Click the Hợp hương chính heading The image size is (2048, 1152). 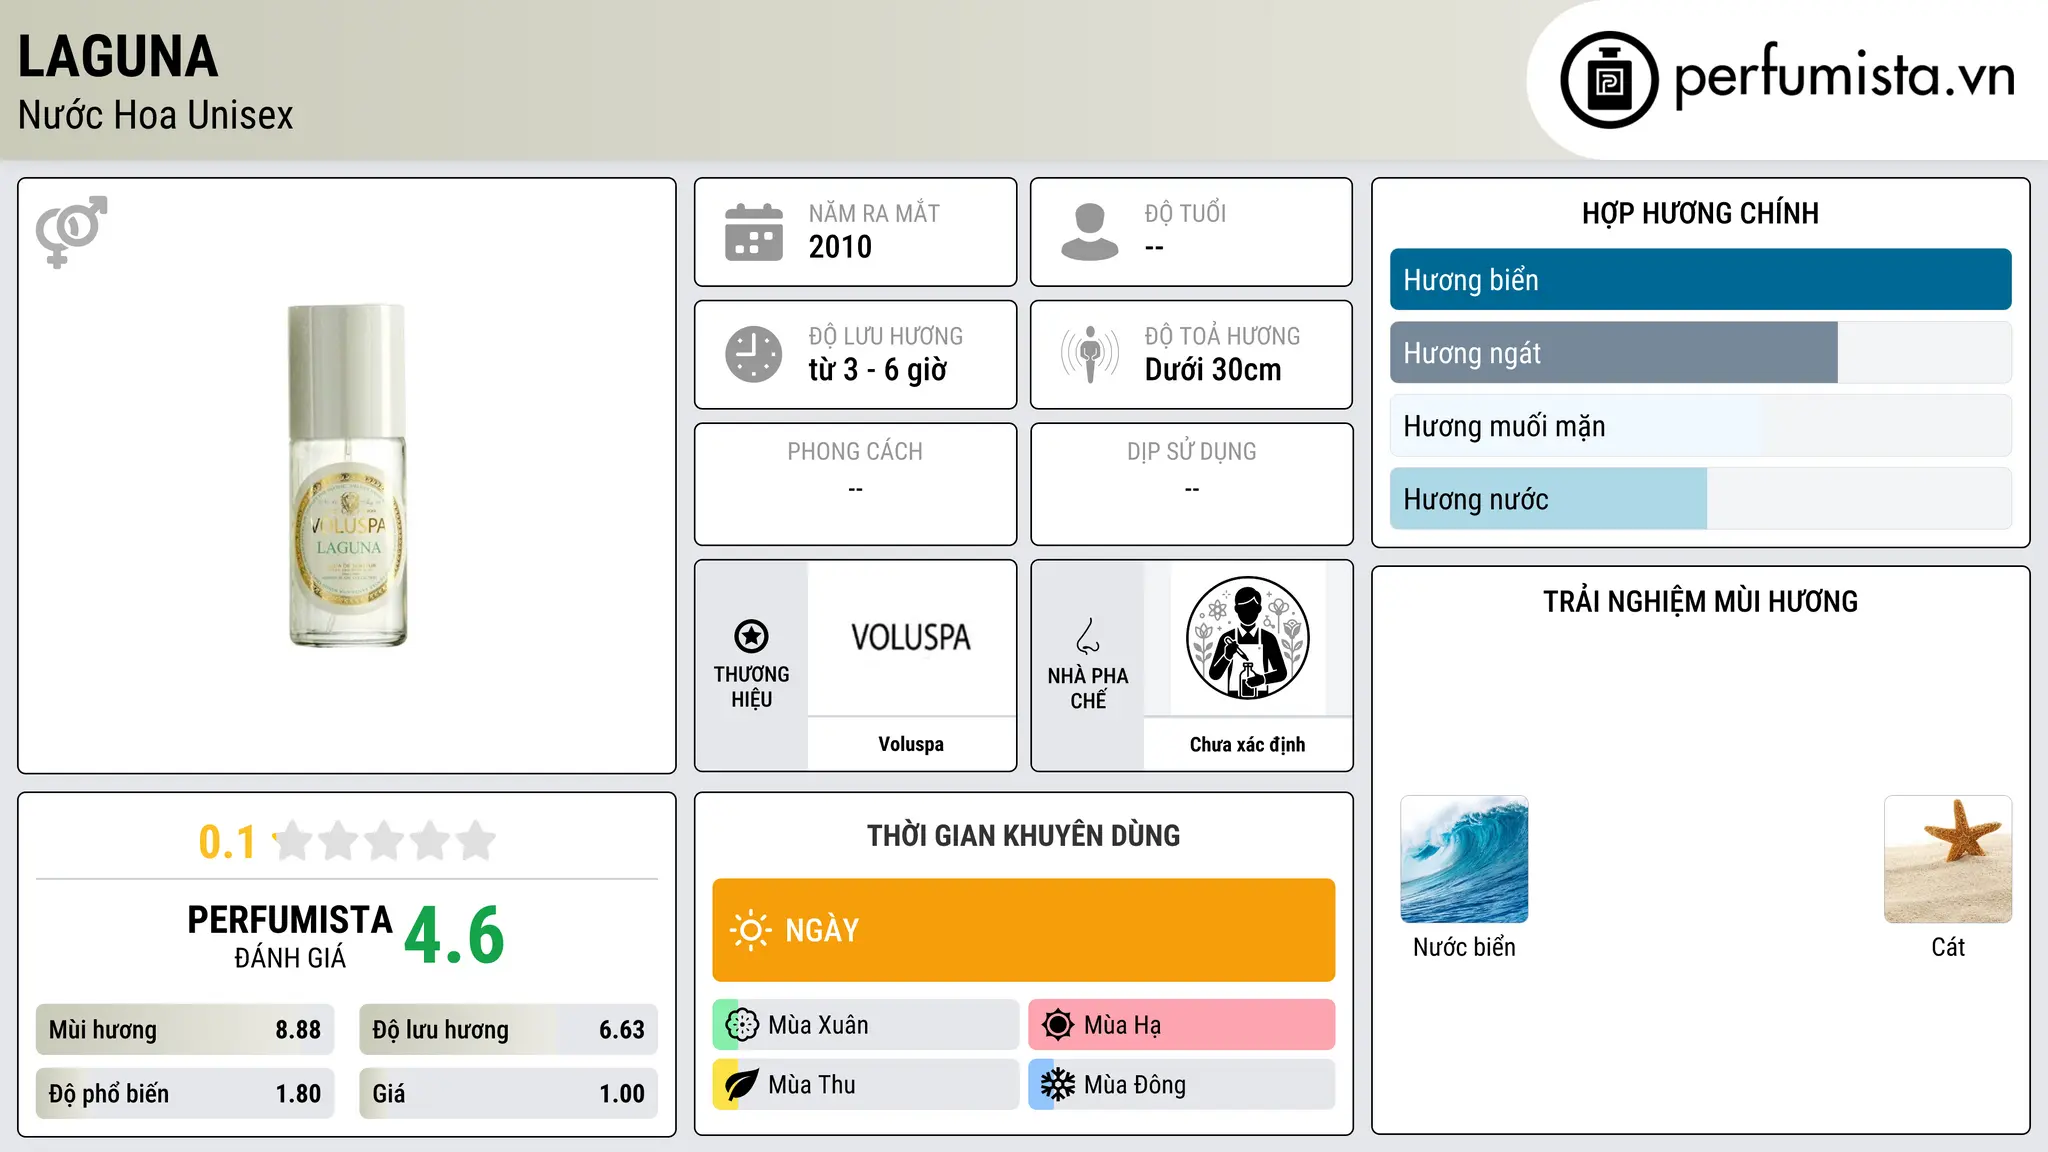[x=1700, y=213]
